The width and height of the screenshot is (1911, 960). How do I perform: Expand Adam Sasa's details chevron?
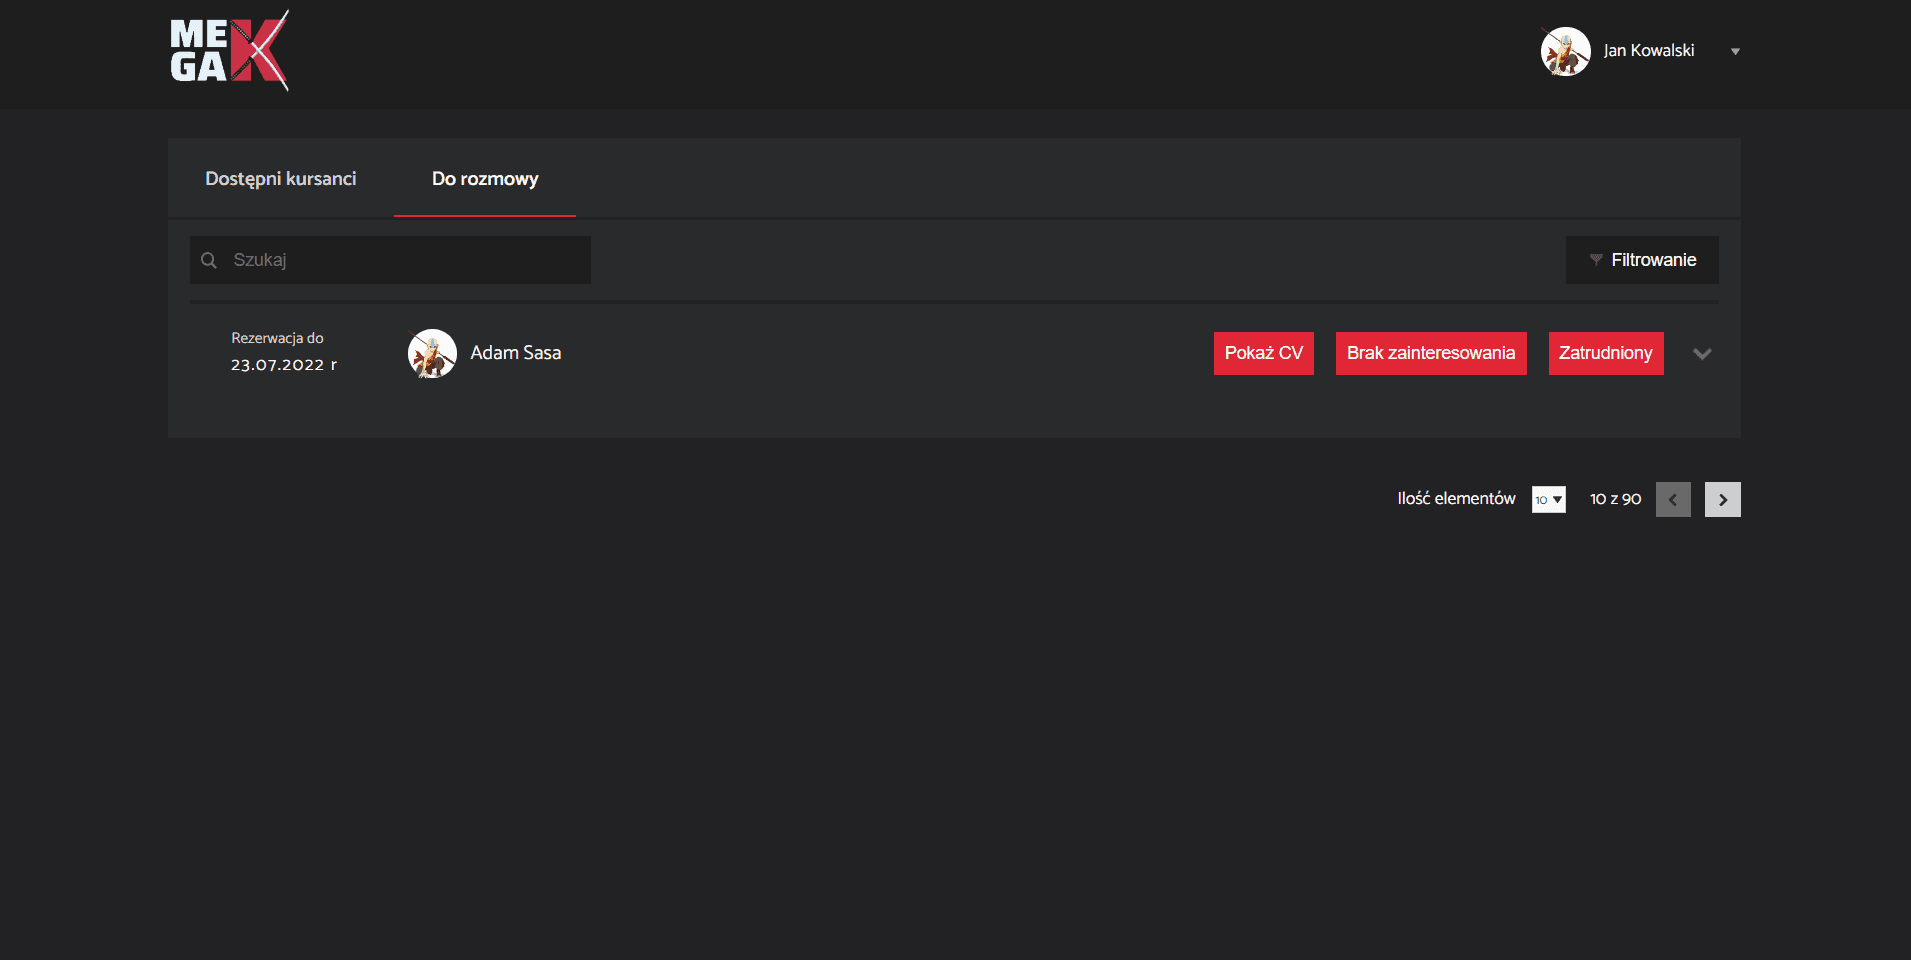pos(1702,354)
